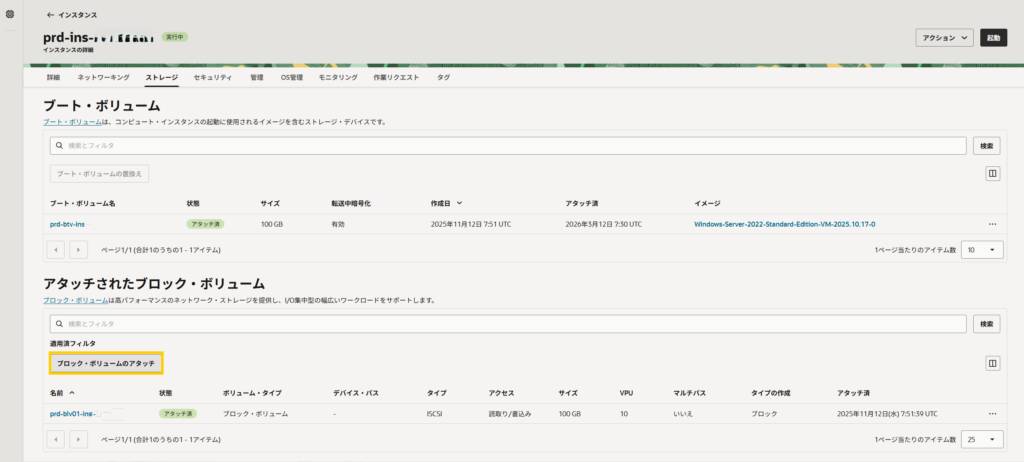Screen dimensions: 1024x462
Task: Open column settings for boot volume table
Action: tap(992, 173)
